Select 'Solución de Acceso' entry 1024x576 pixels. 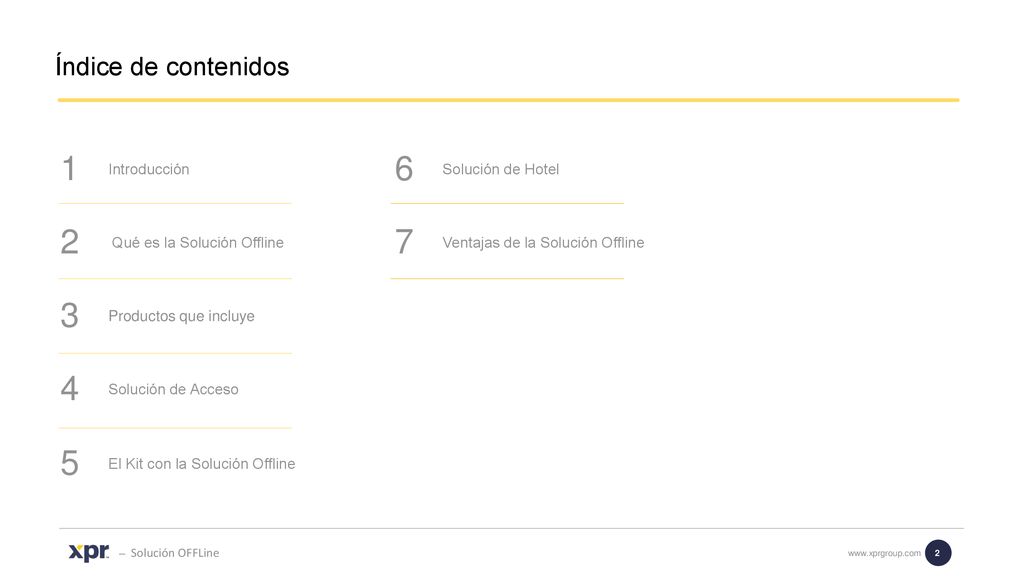[173, 389]
